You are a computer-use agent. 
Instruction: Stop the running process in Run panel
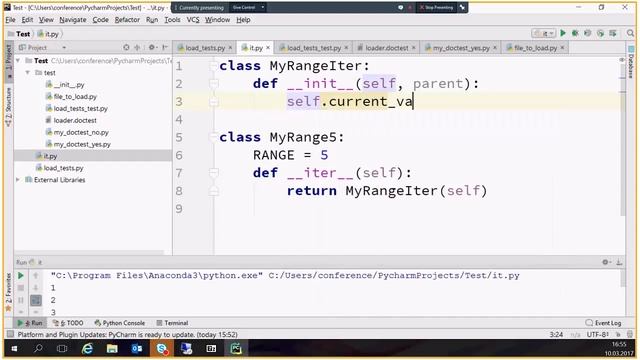[x=20, y=288]
